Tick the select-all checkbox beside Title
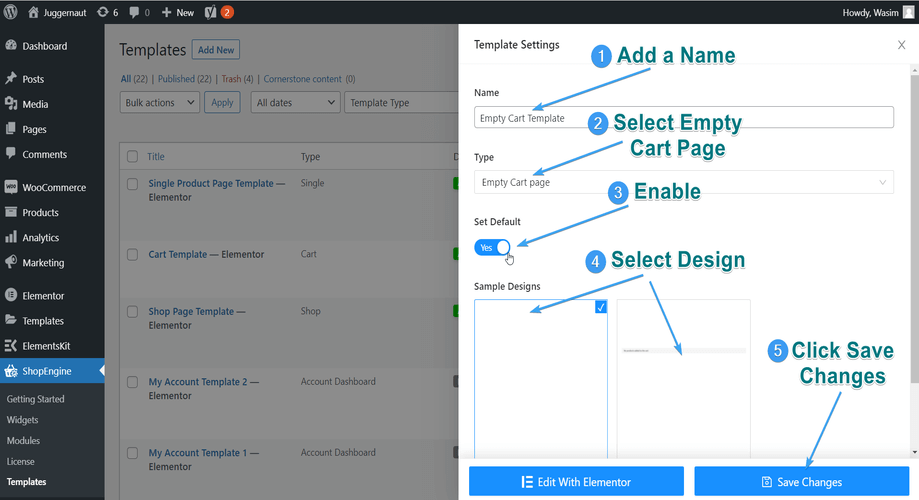Image resolution: width=919 pixels, height=500 pixels. pos(132,157)
